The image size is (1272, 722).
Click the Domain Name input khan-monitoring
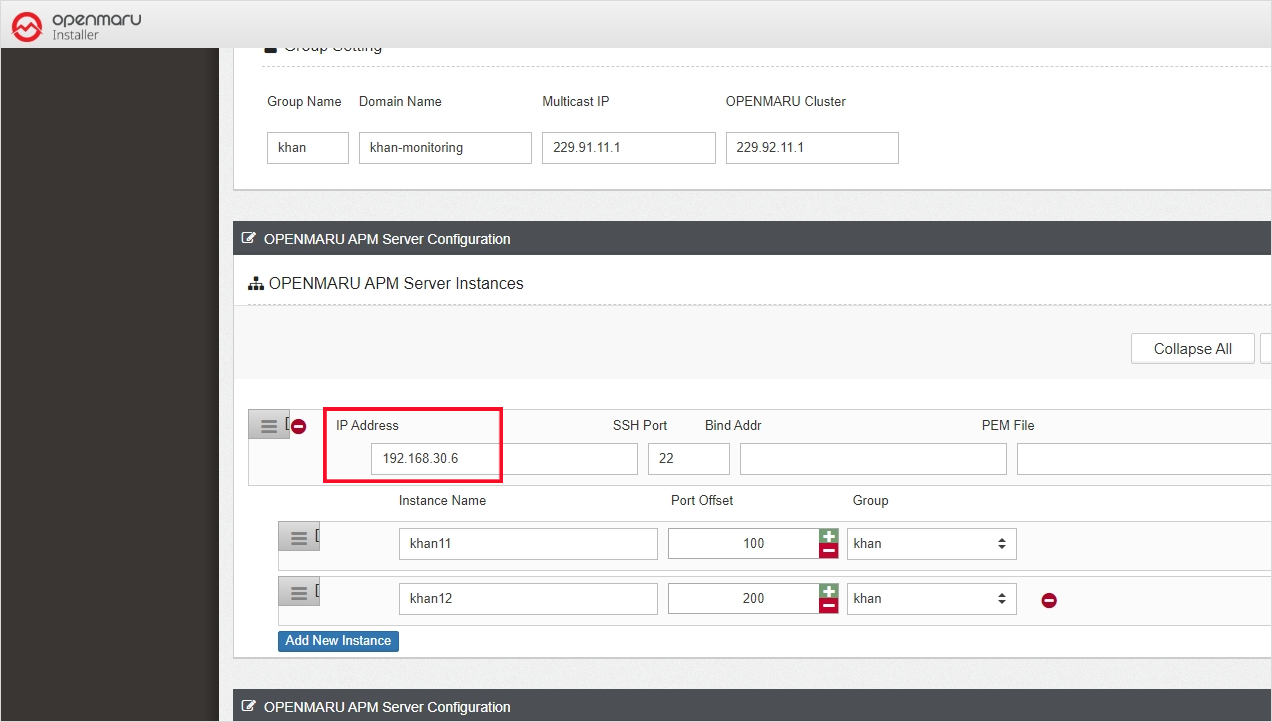[445, 148]
